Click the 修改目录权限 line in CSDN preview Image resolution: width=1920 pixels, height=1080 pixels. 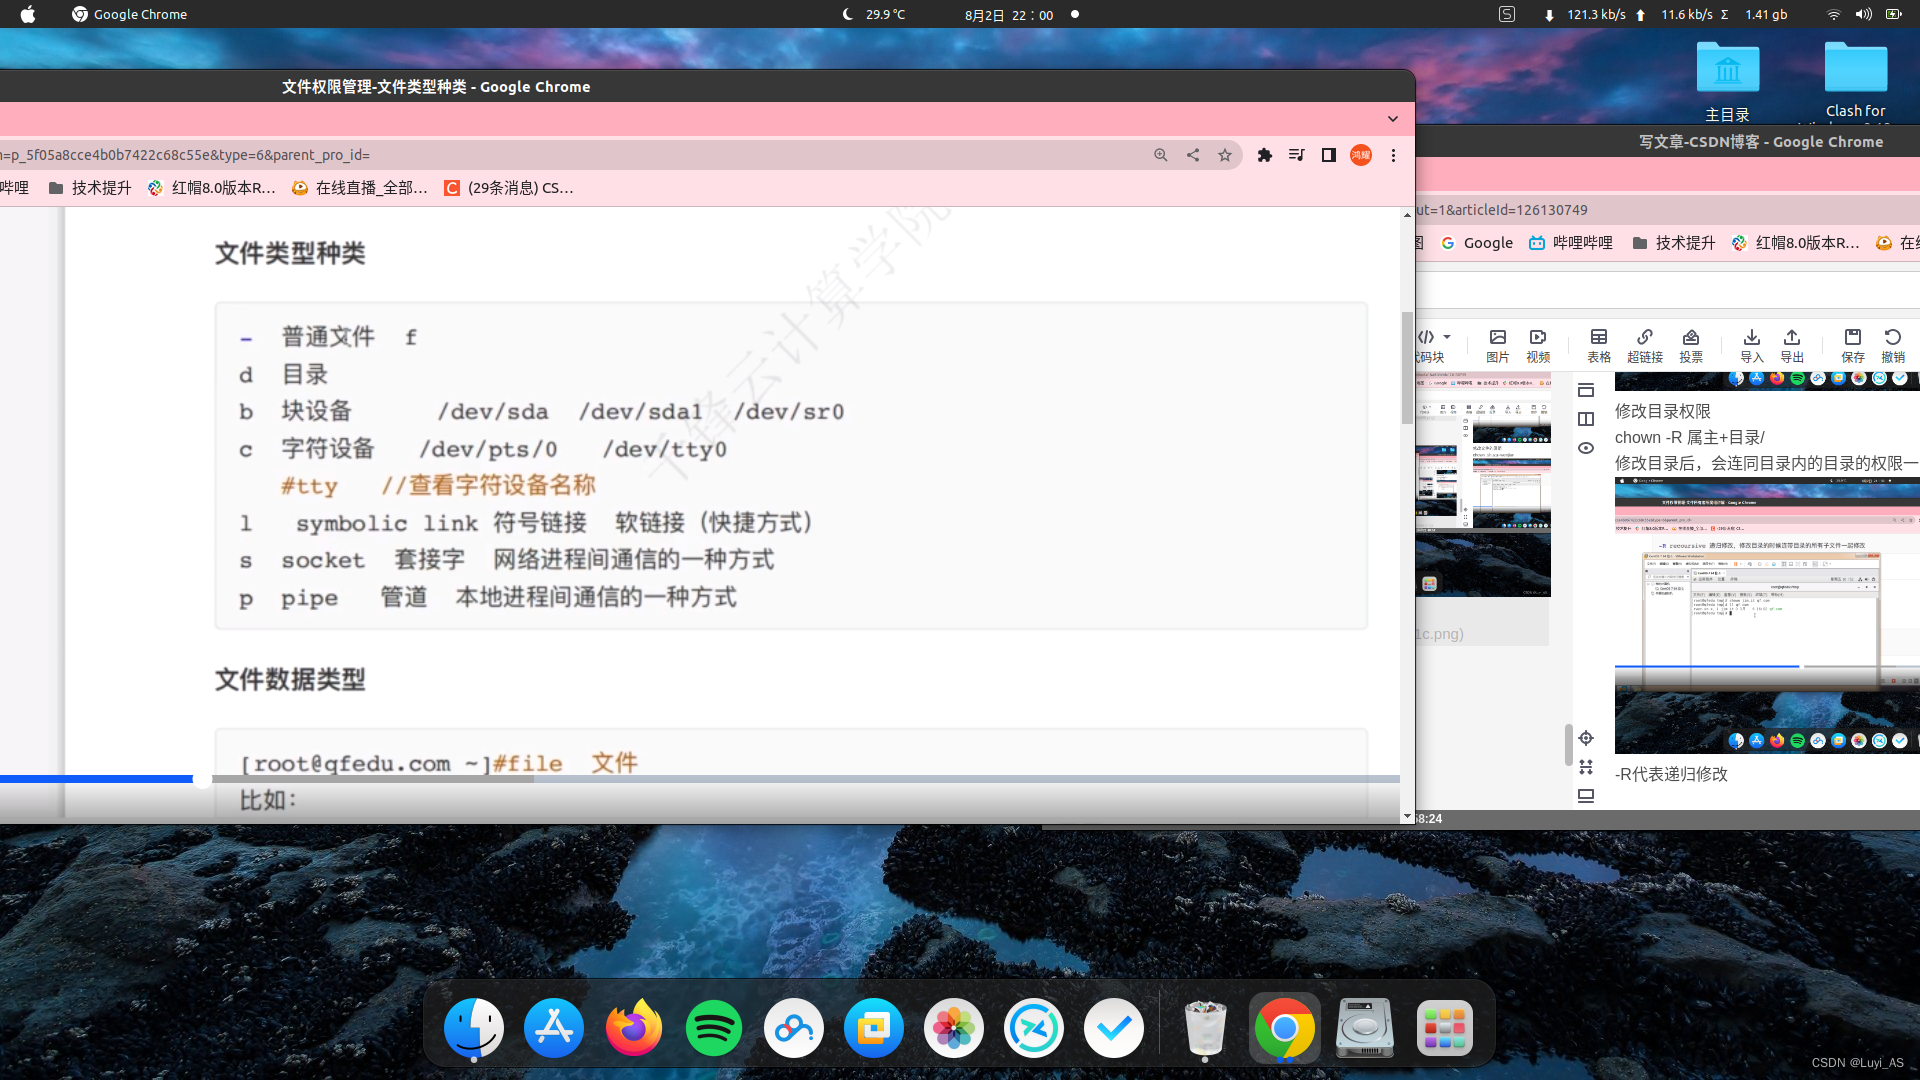click(1663, 411)
